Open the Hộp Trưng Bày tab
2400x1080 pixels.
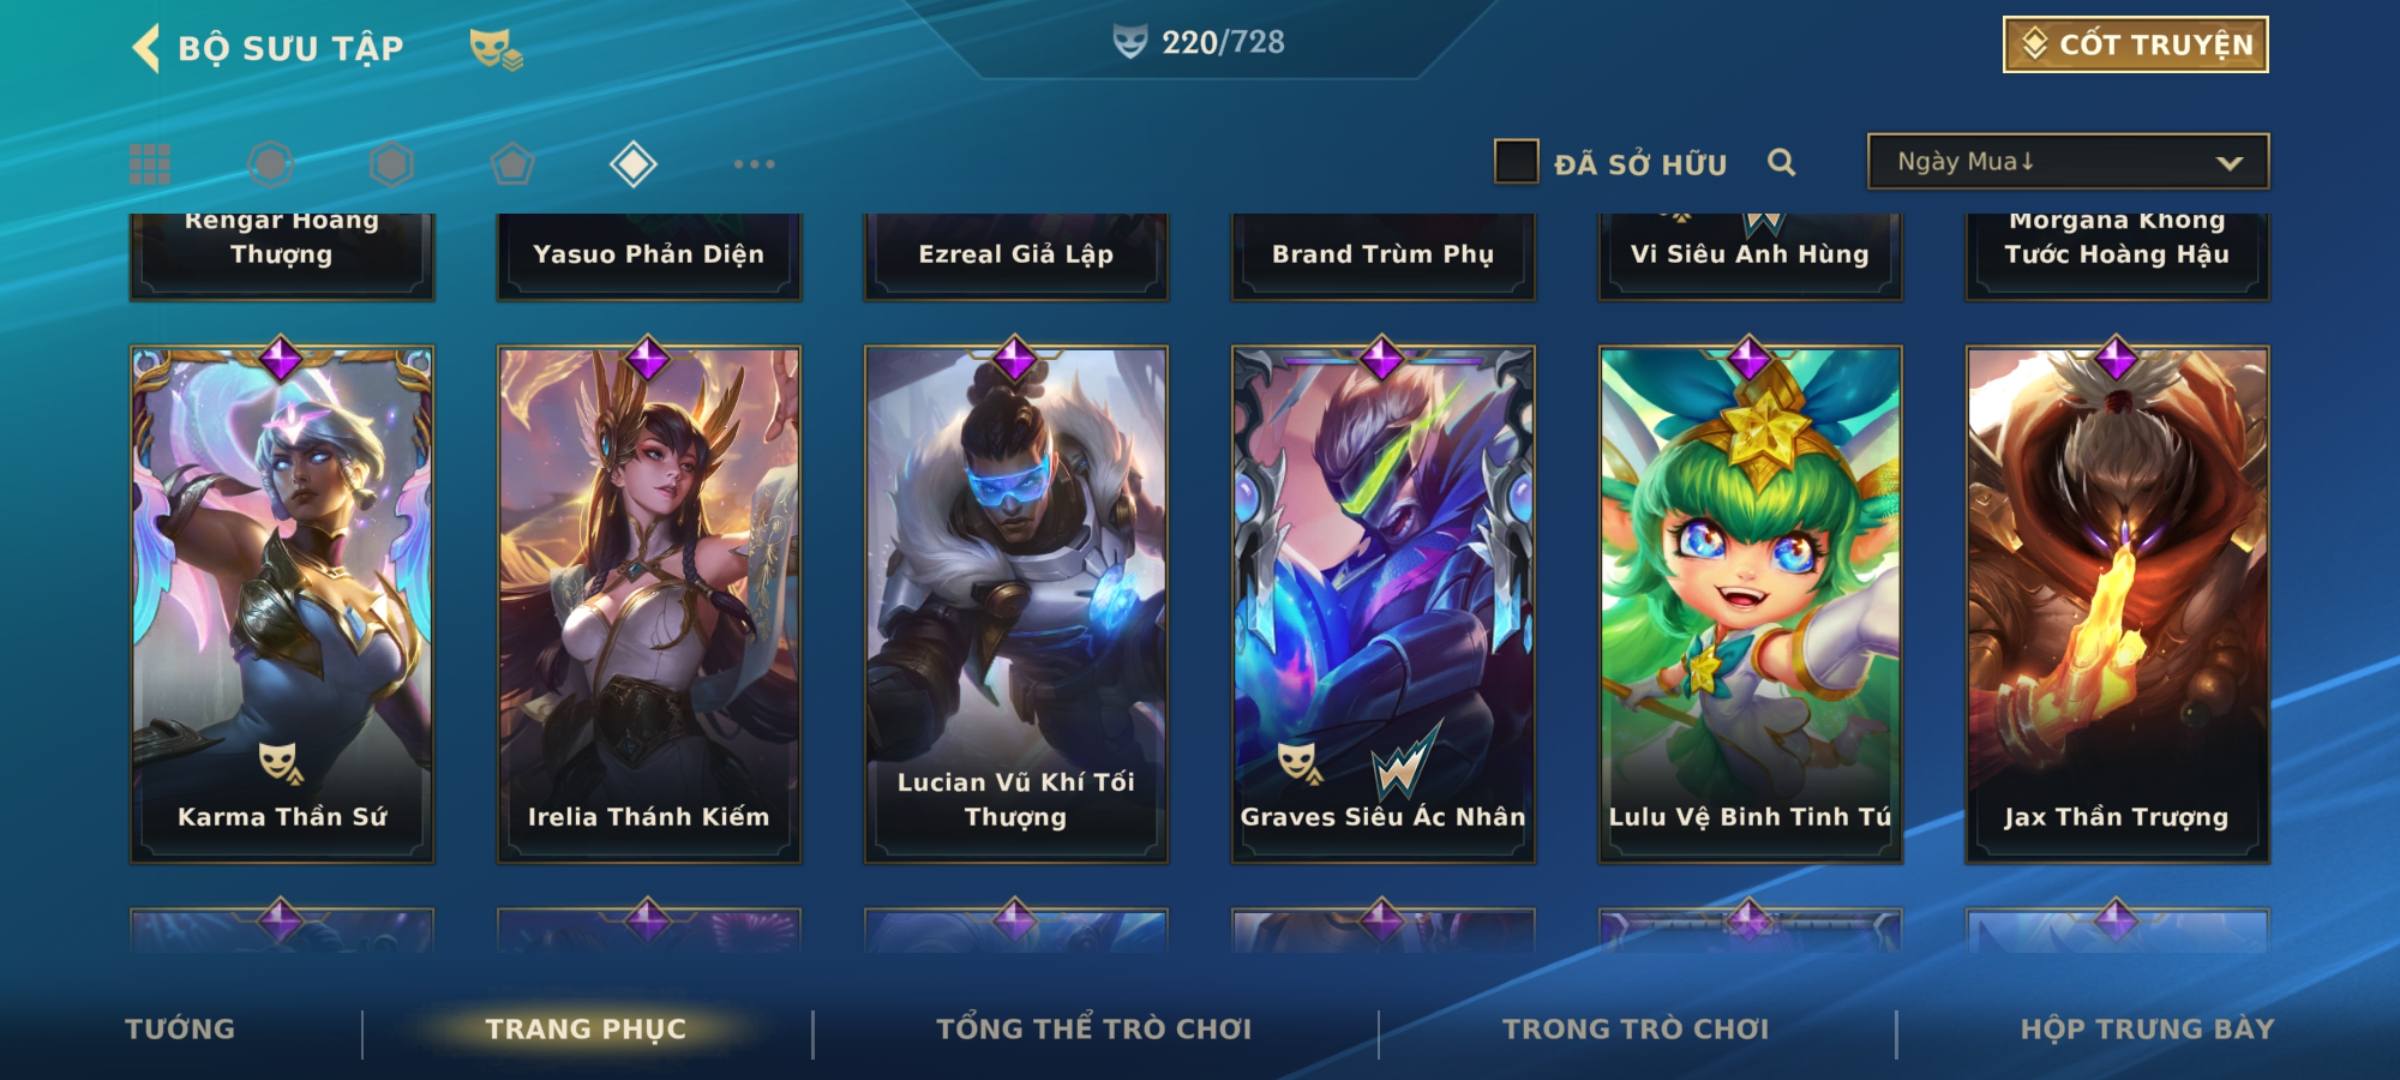point(2147,1029)
